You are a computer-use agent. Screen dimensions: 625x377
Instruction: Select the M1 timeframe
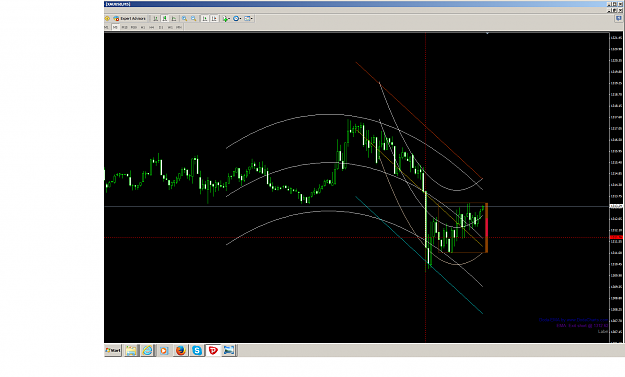106,27
